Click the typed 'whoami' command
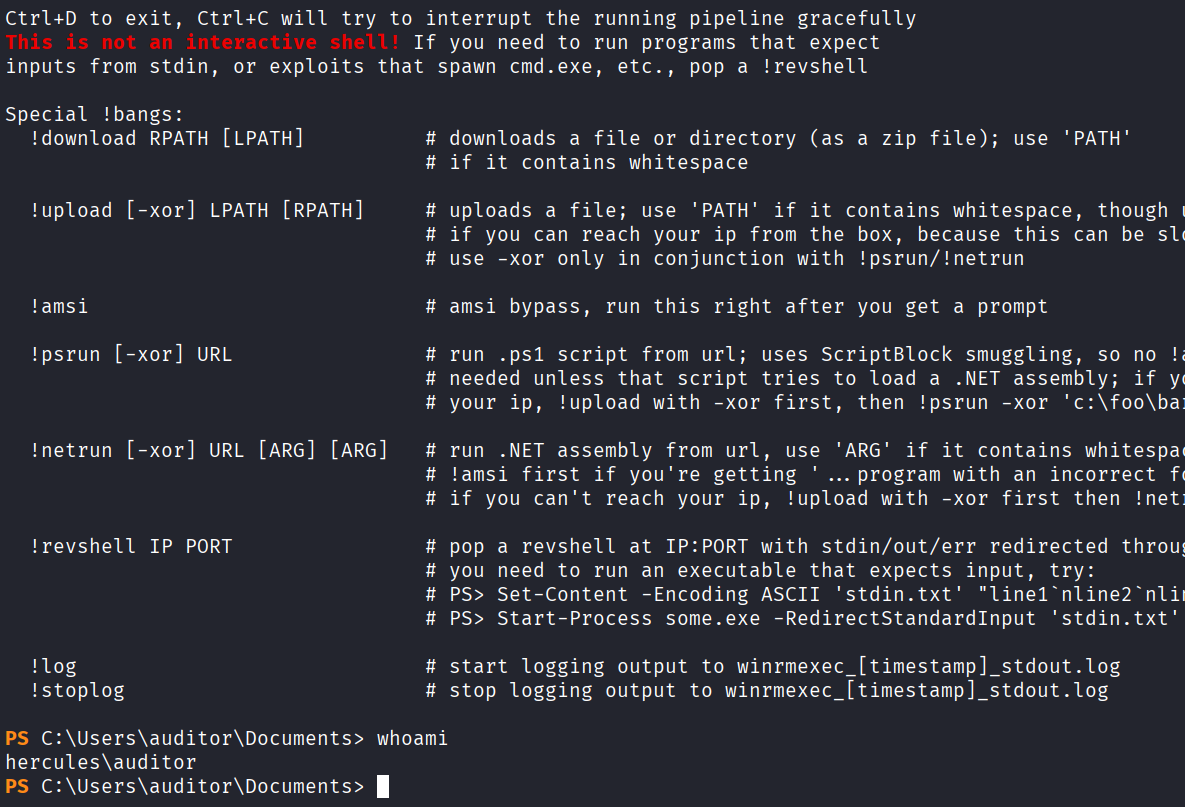Image resolution: width=1185 pixels, height=807 pixels. [x=412, y=739]
